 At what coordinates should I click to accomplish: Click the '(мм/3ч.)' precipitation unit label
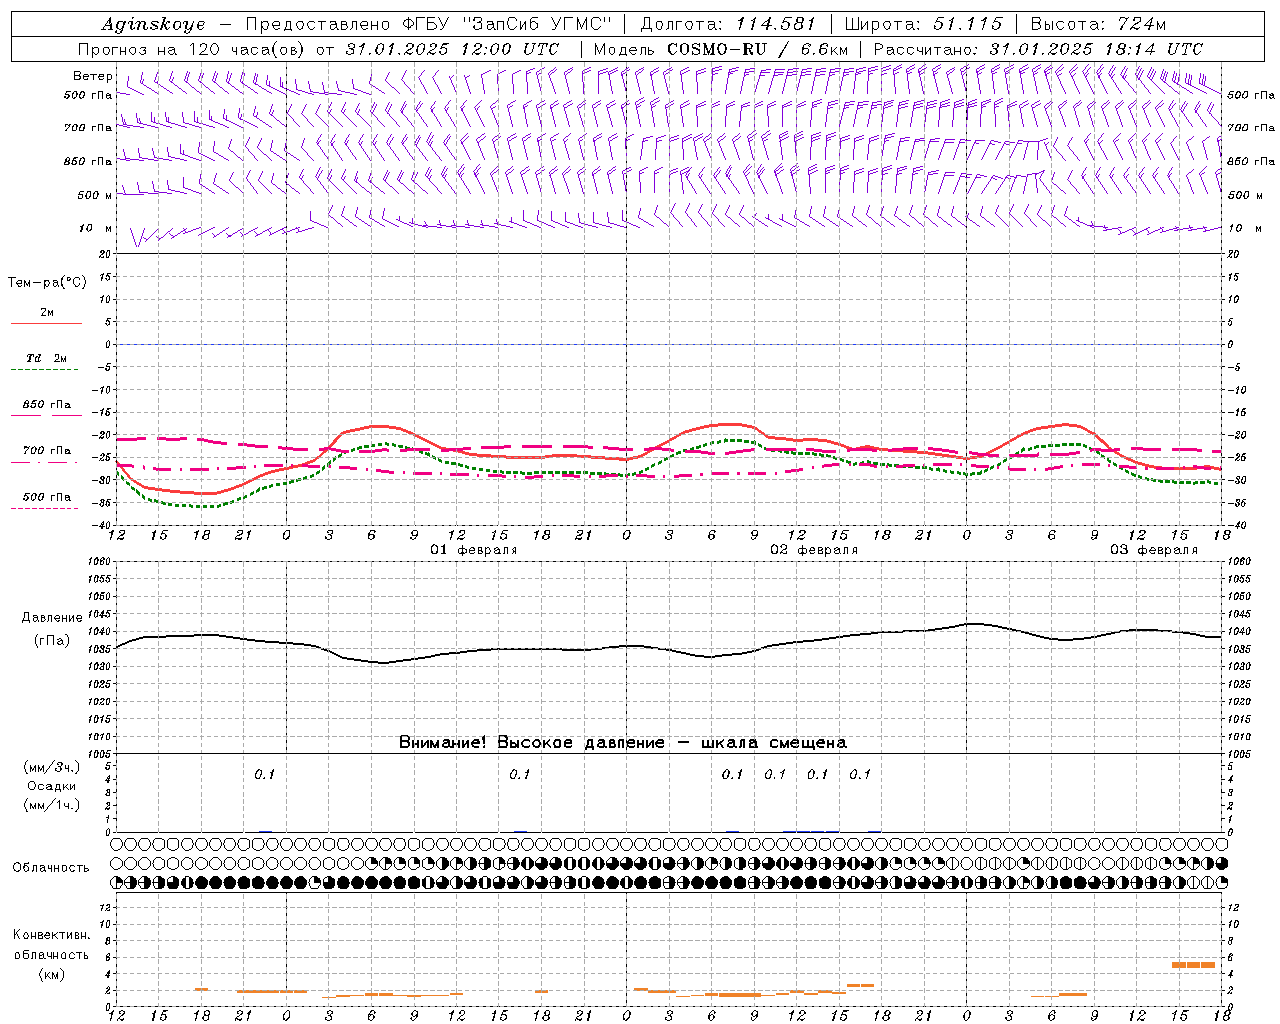tap(52, 767)
